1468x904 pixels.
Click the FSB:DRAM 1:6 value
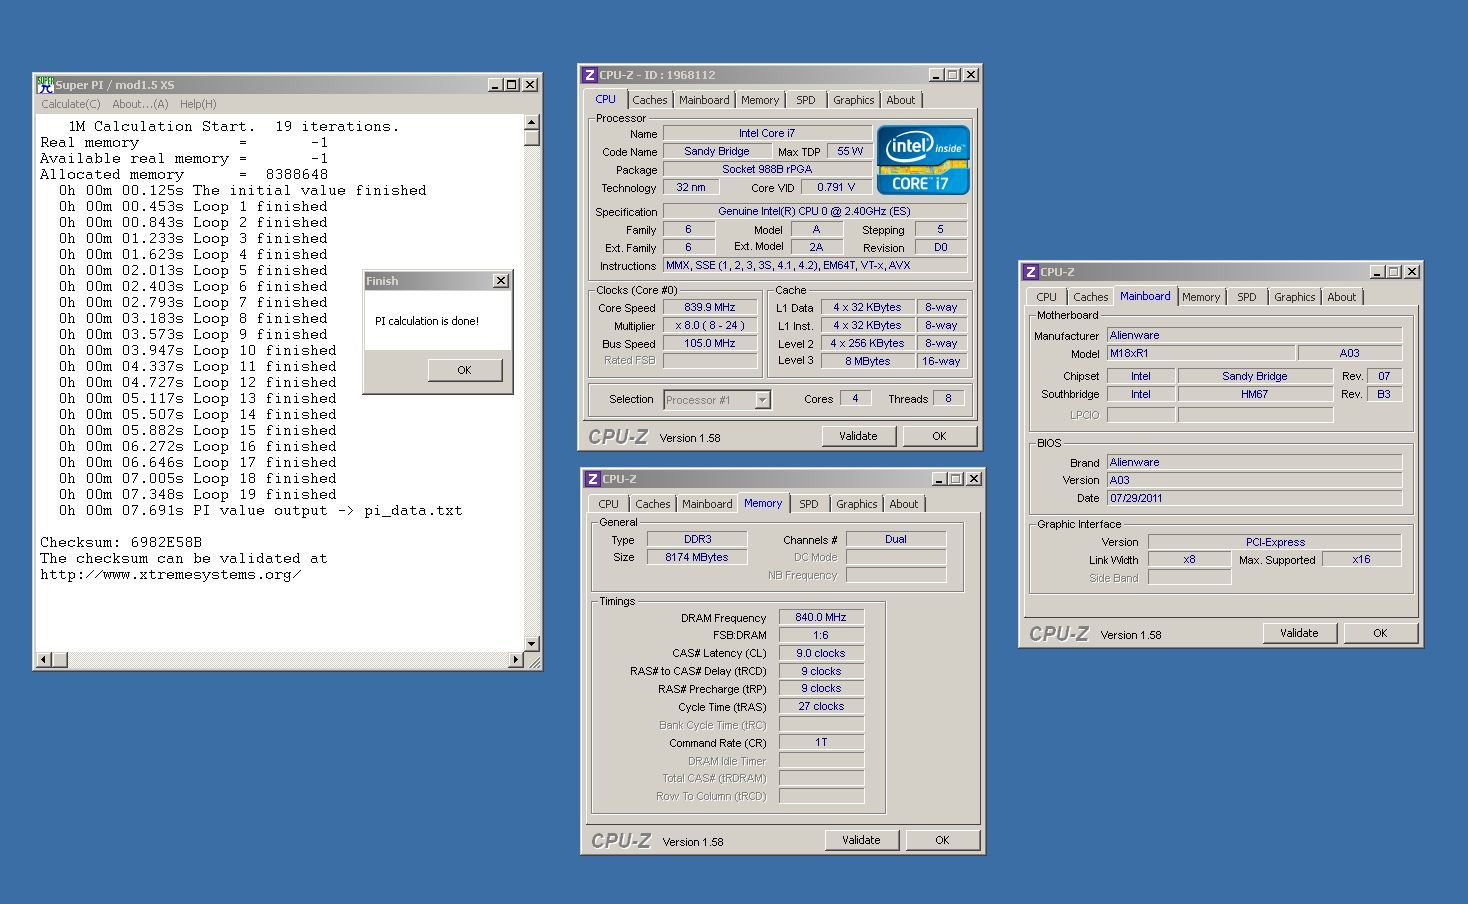pos(821,635)
